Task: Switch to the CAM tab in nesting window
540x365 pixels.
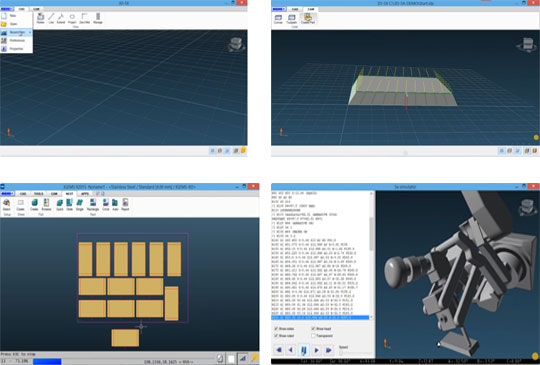Action: click(x=54, y=194)
